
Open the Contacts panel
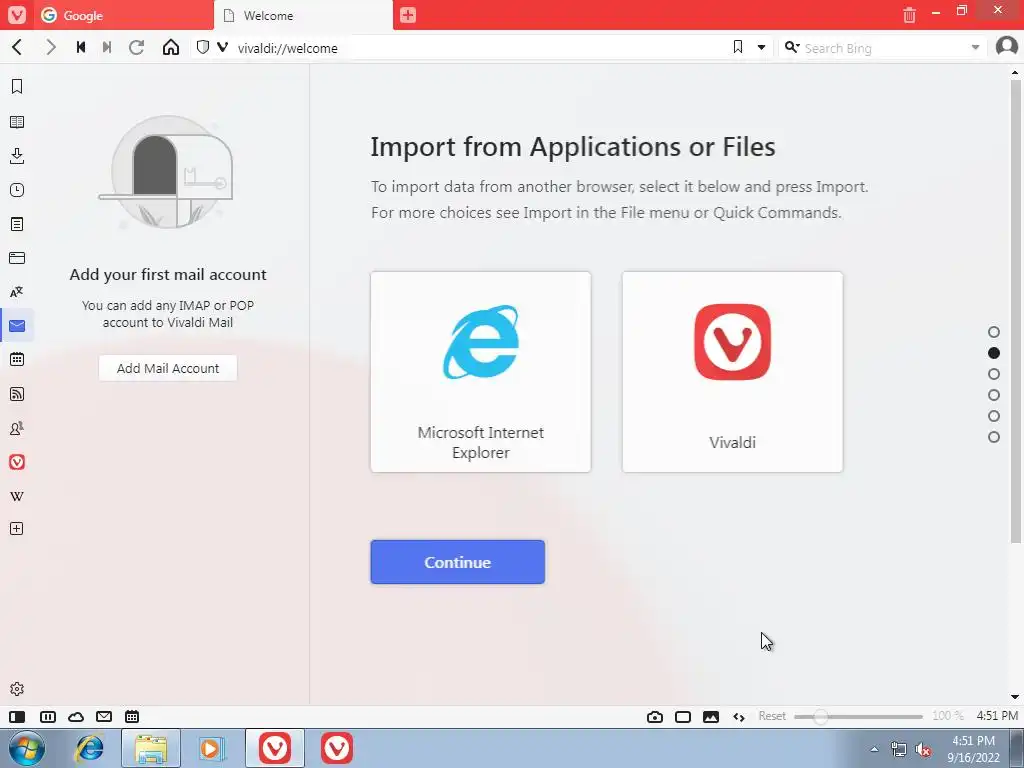[17, 428]
